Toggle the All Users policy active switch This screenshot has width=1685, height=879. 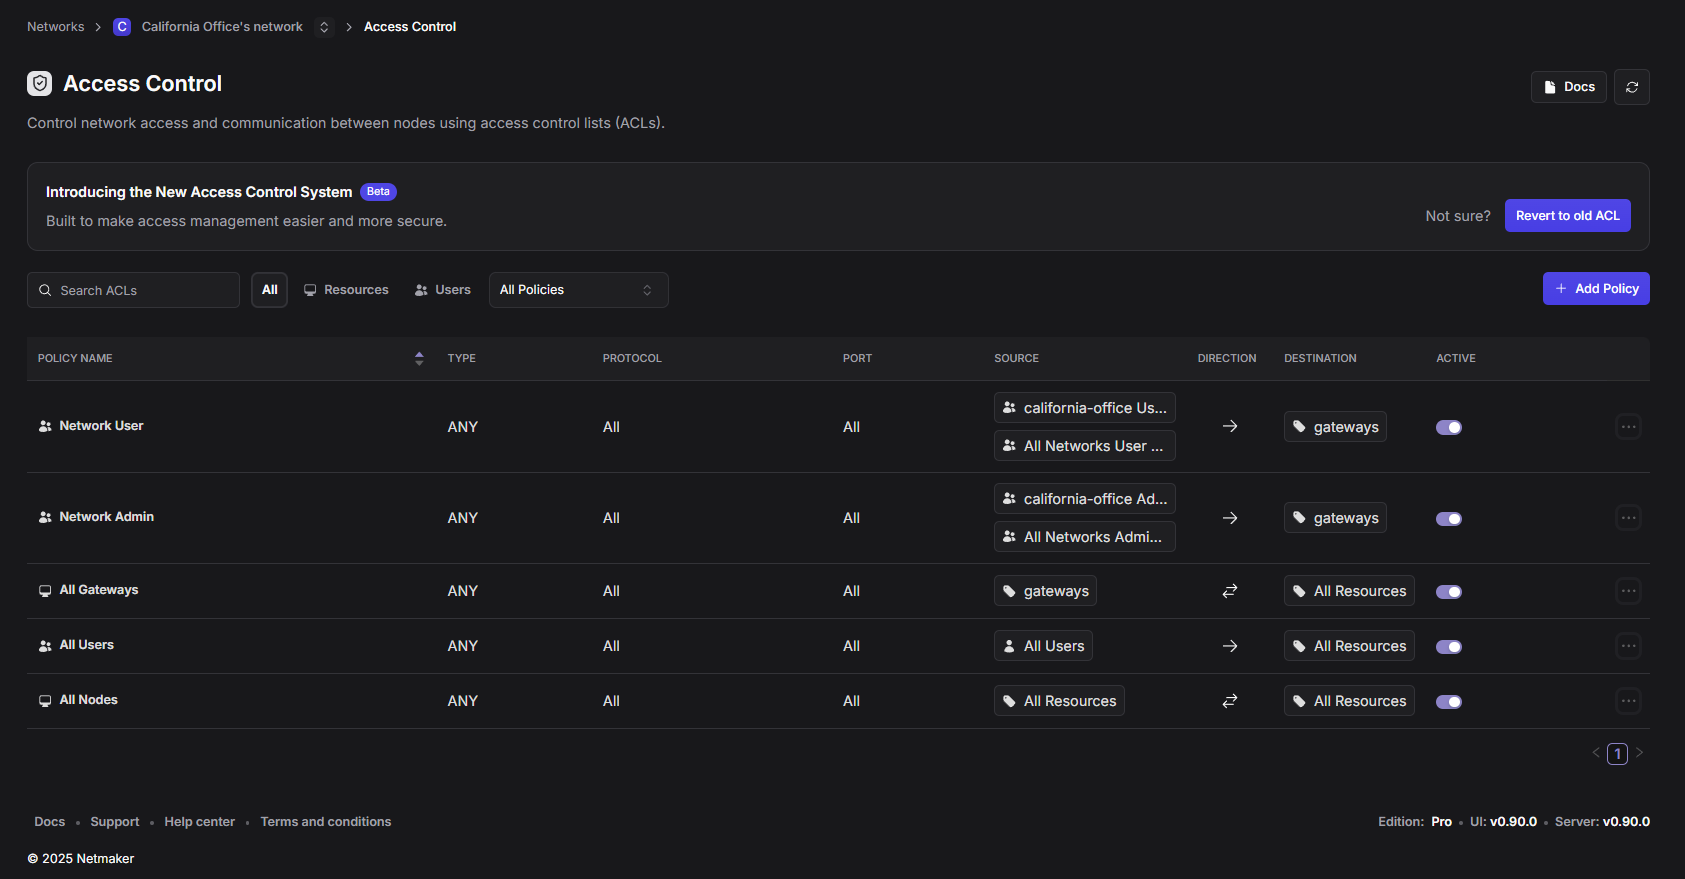pos(1449,646)
